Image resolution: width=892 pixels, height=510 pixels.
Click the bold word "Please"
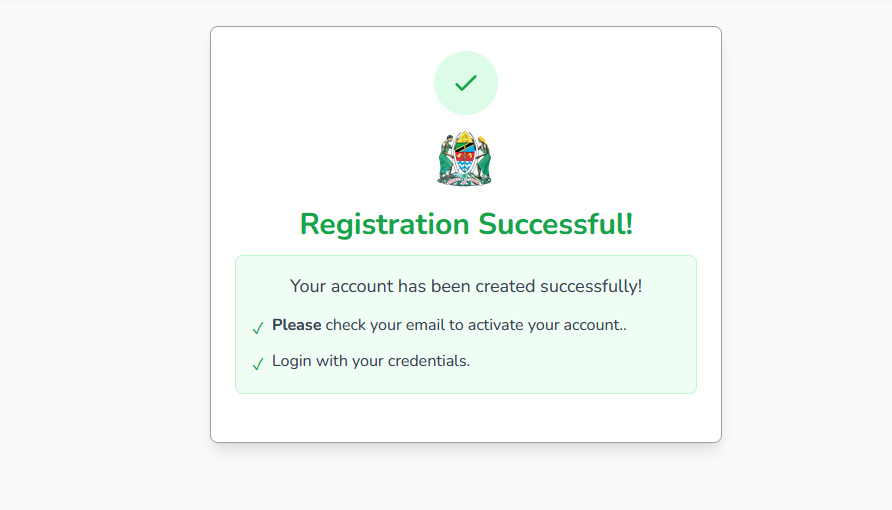pyautogui.click(x=296, y=325)
